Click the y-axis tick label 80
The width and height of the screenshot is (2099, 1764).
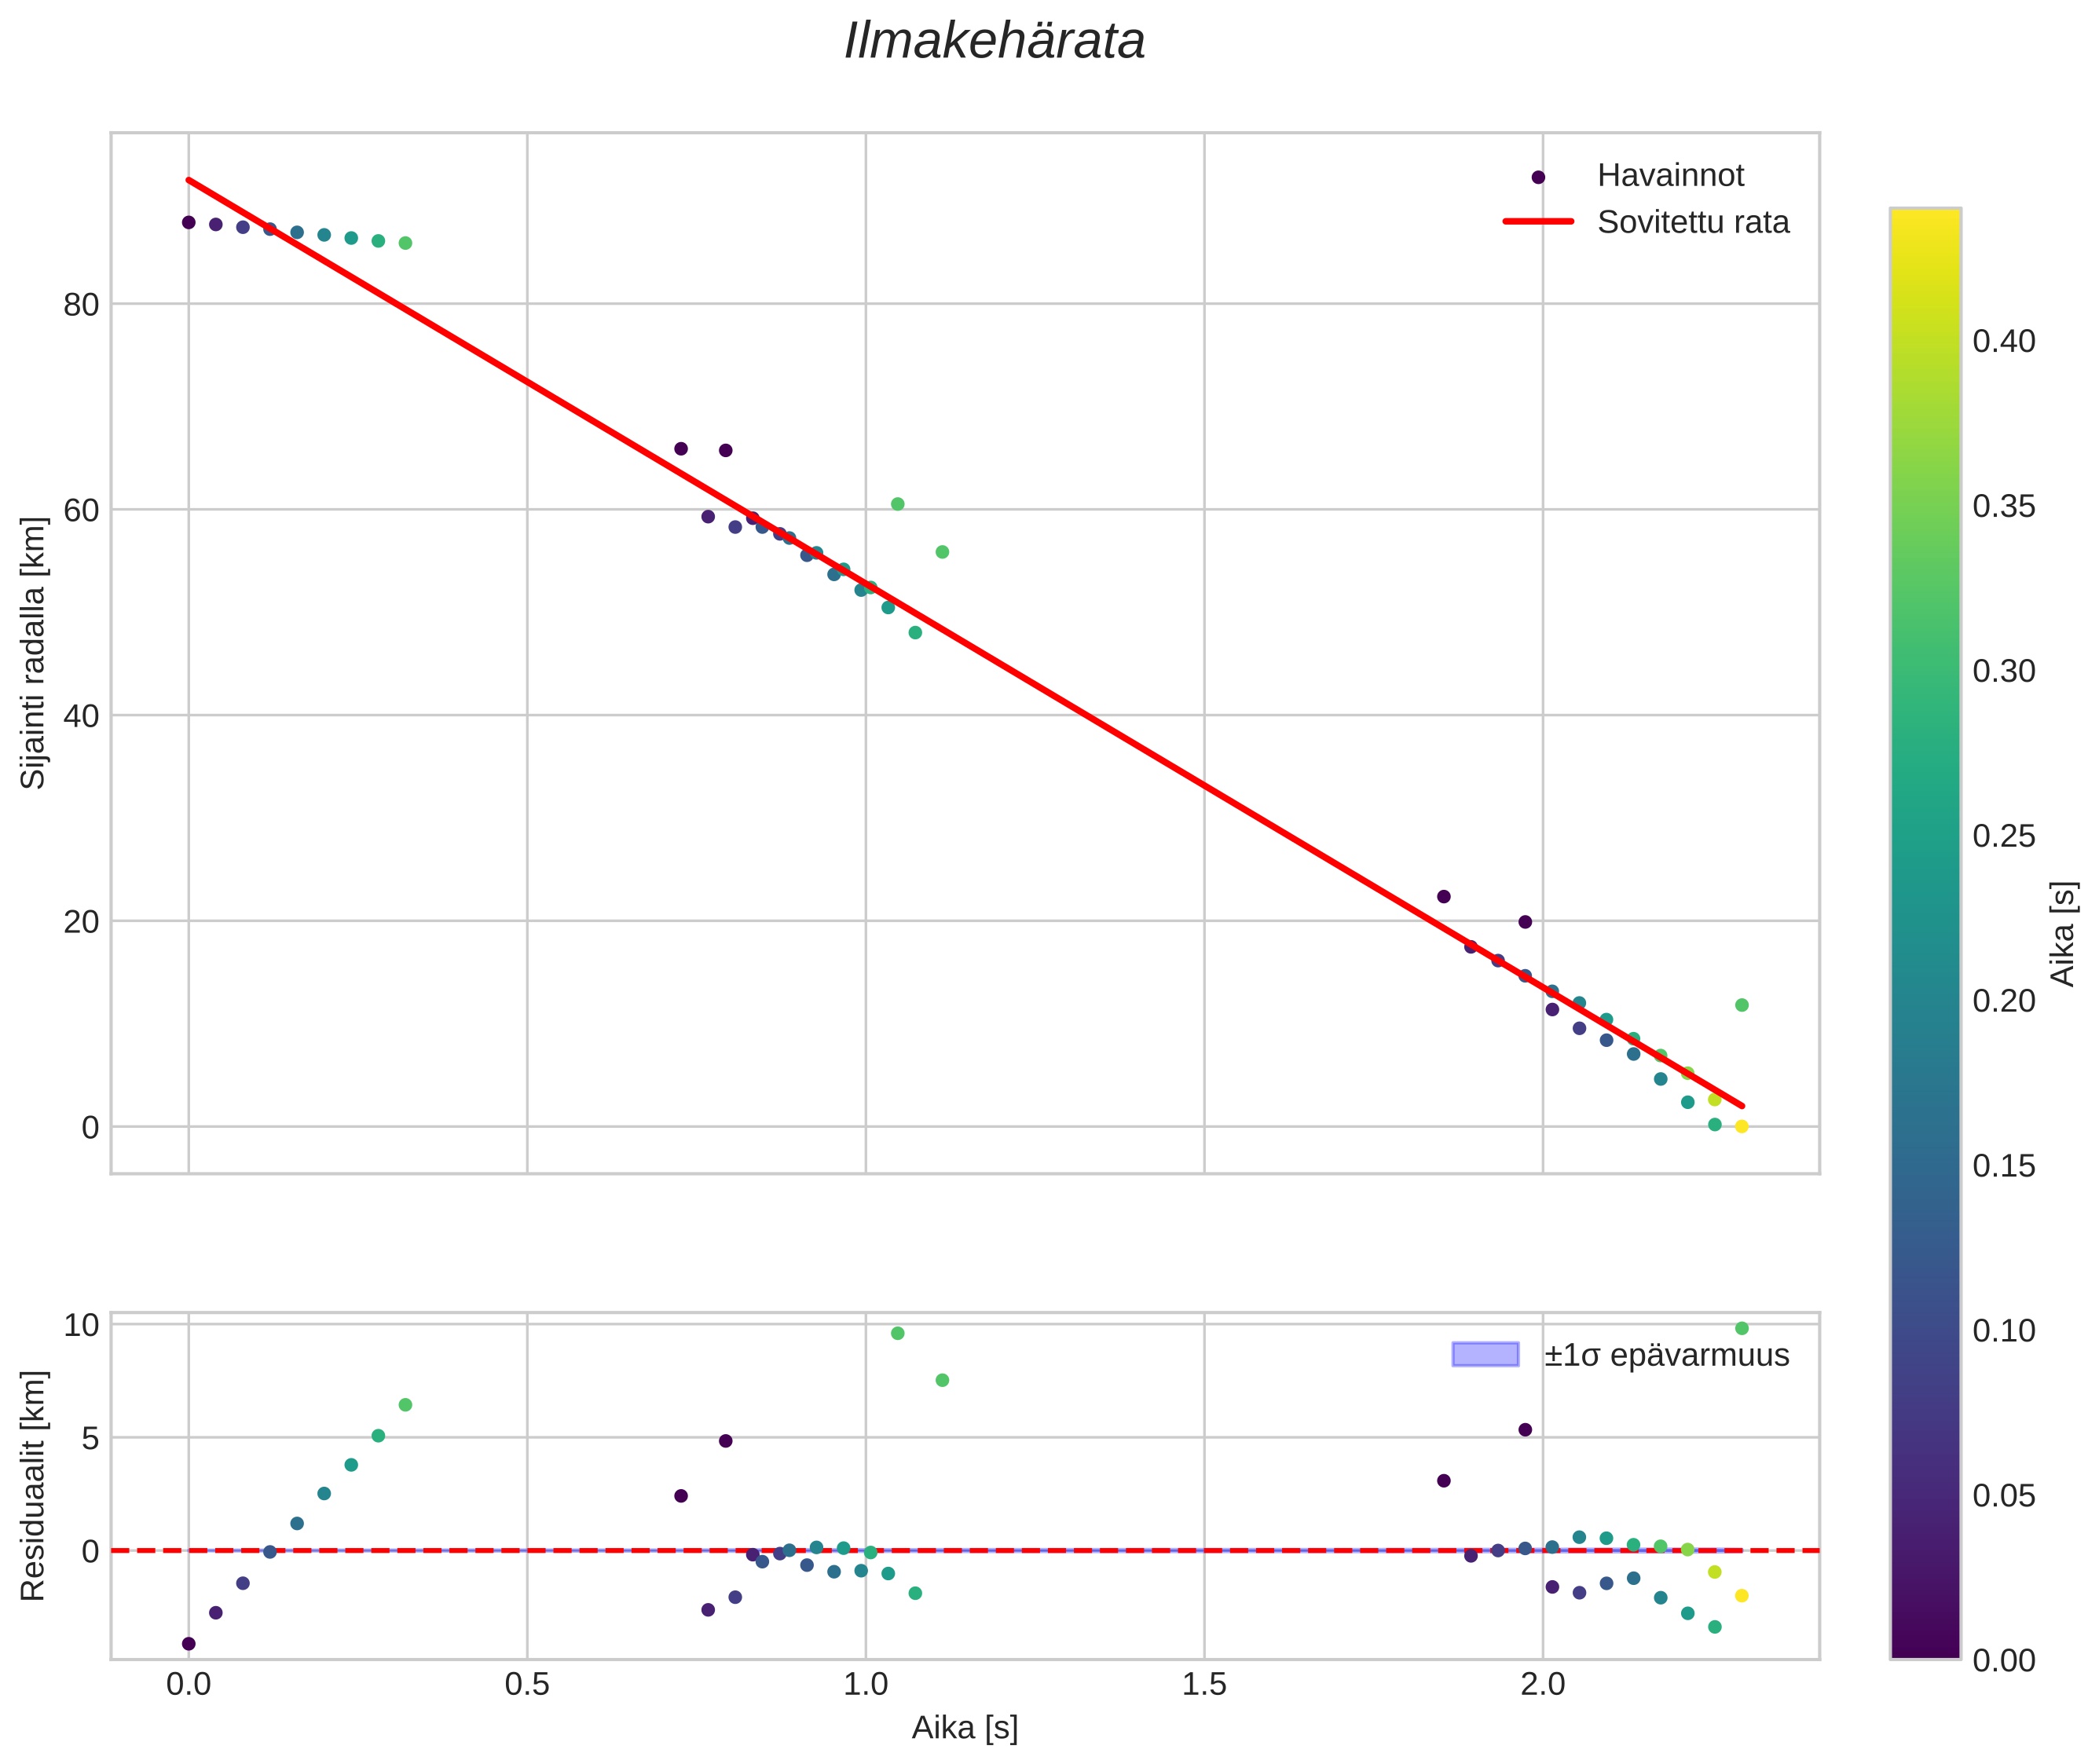tap(82, 305)
